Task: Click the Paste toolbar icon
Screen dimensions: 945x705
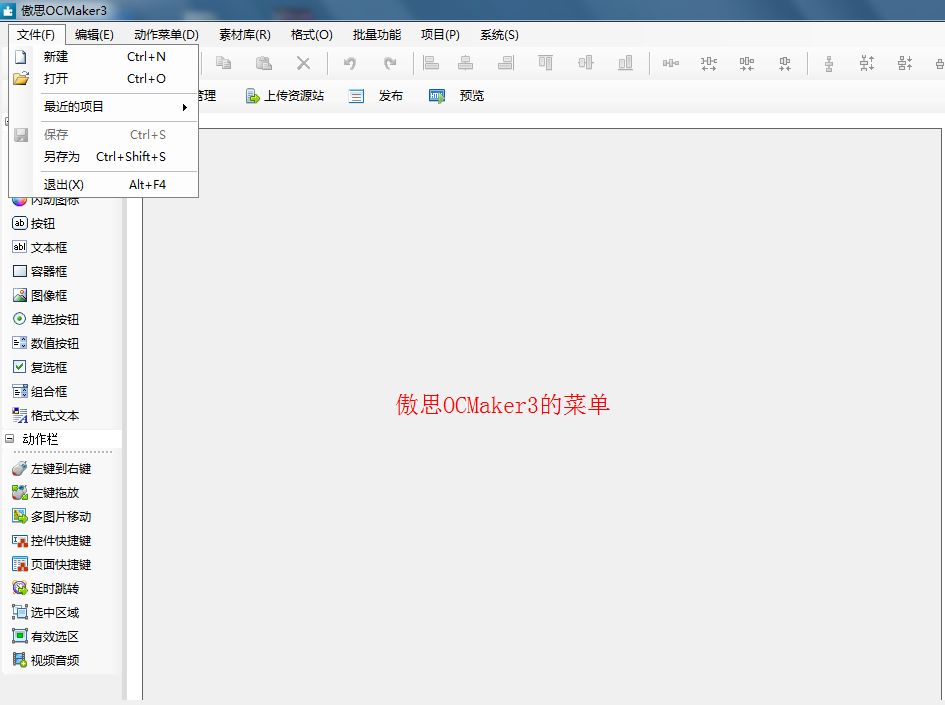Action: [x=263, y=63]
